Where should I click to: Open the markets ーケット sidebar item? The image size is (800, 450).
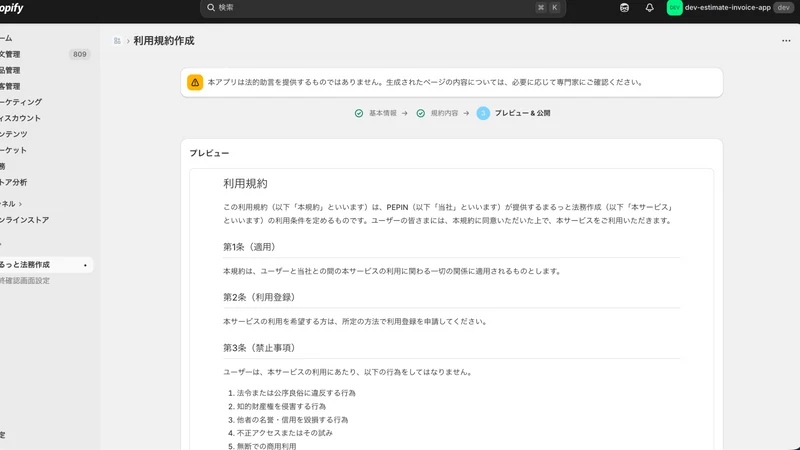coord(45,150)
